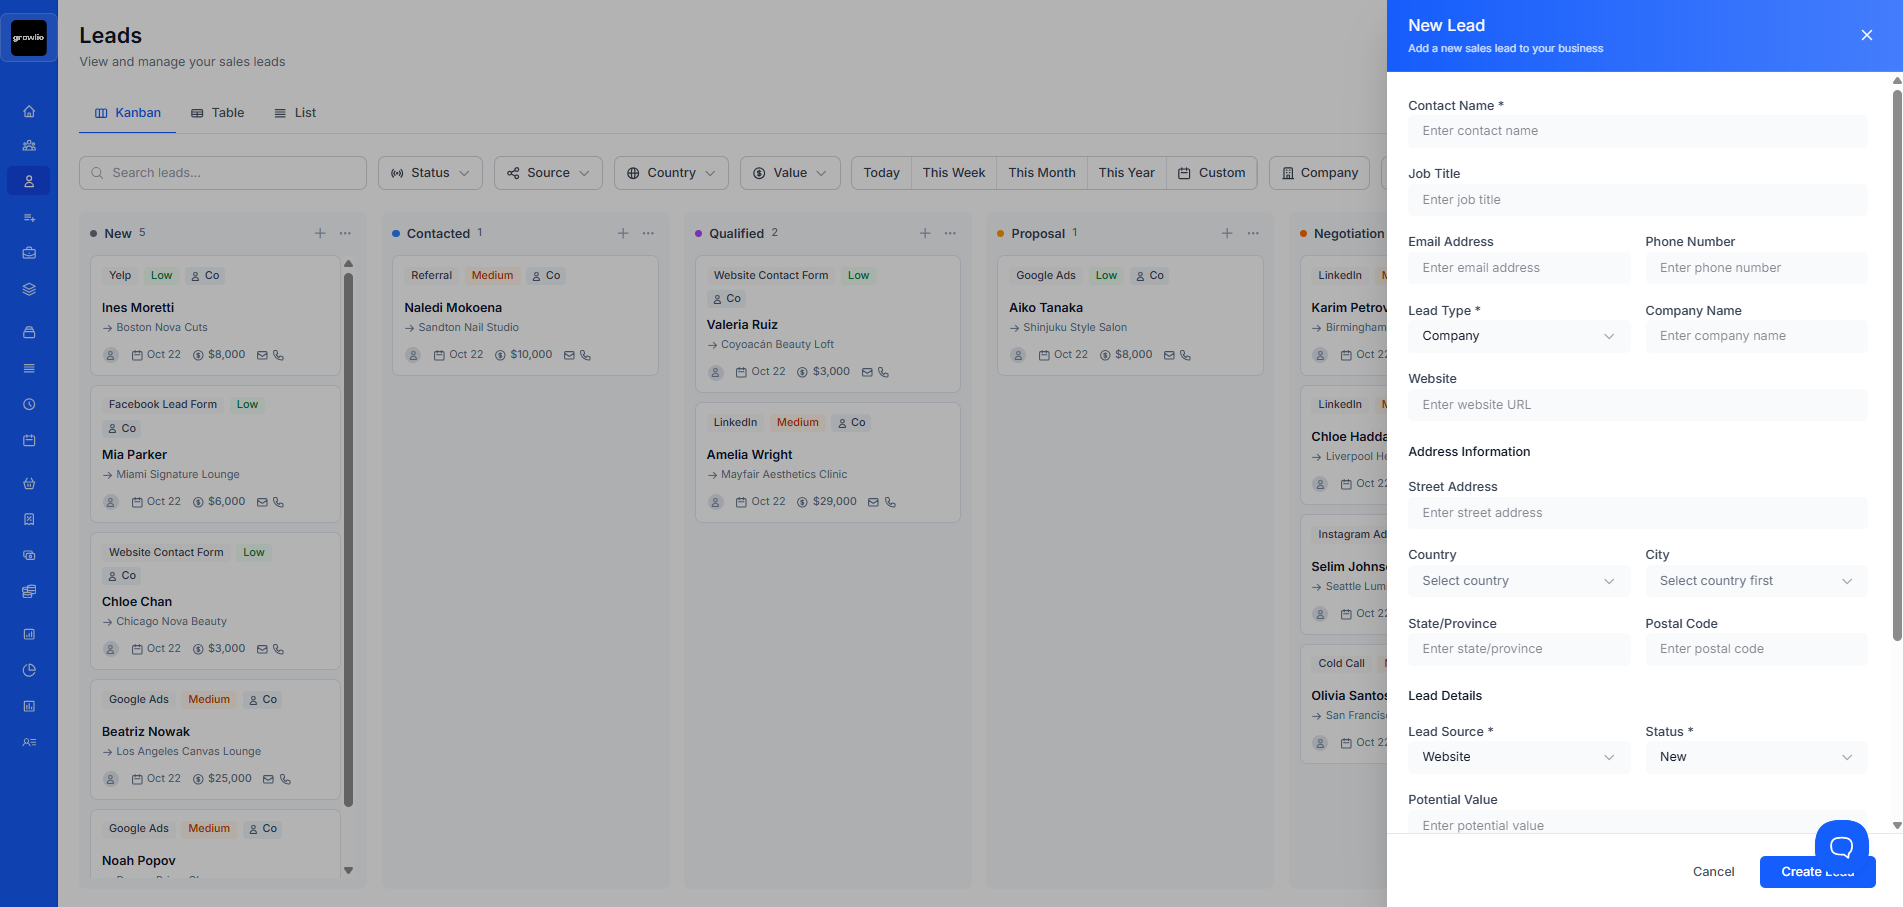Click the Postal Code input field
This screenshot has height=907, width=1903.
coord(1756,649)
